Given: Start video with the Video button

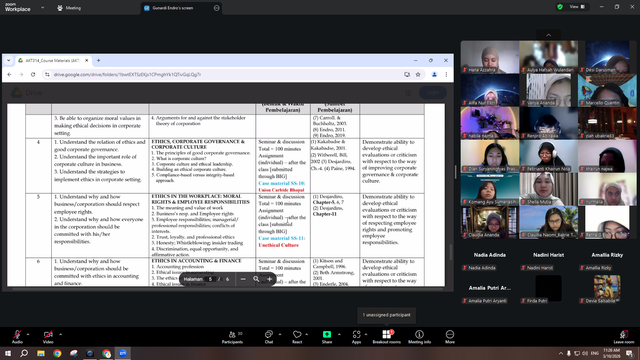Looking at the screenshot, I should [x=48, y=337].
